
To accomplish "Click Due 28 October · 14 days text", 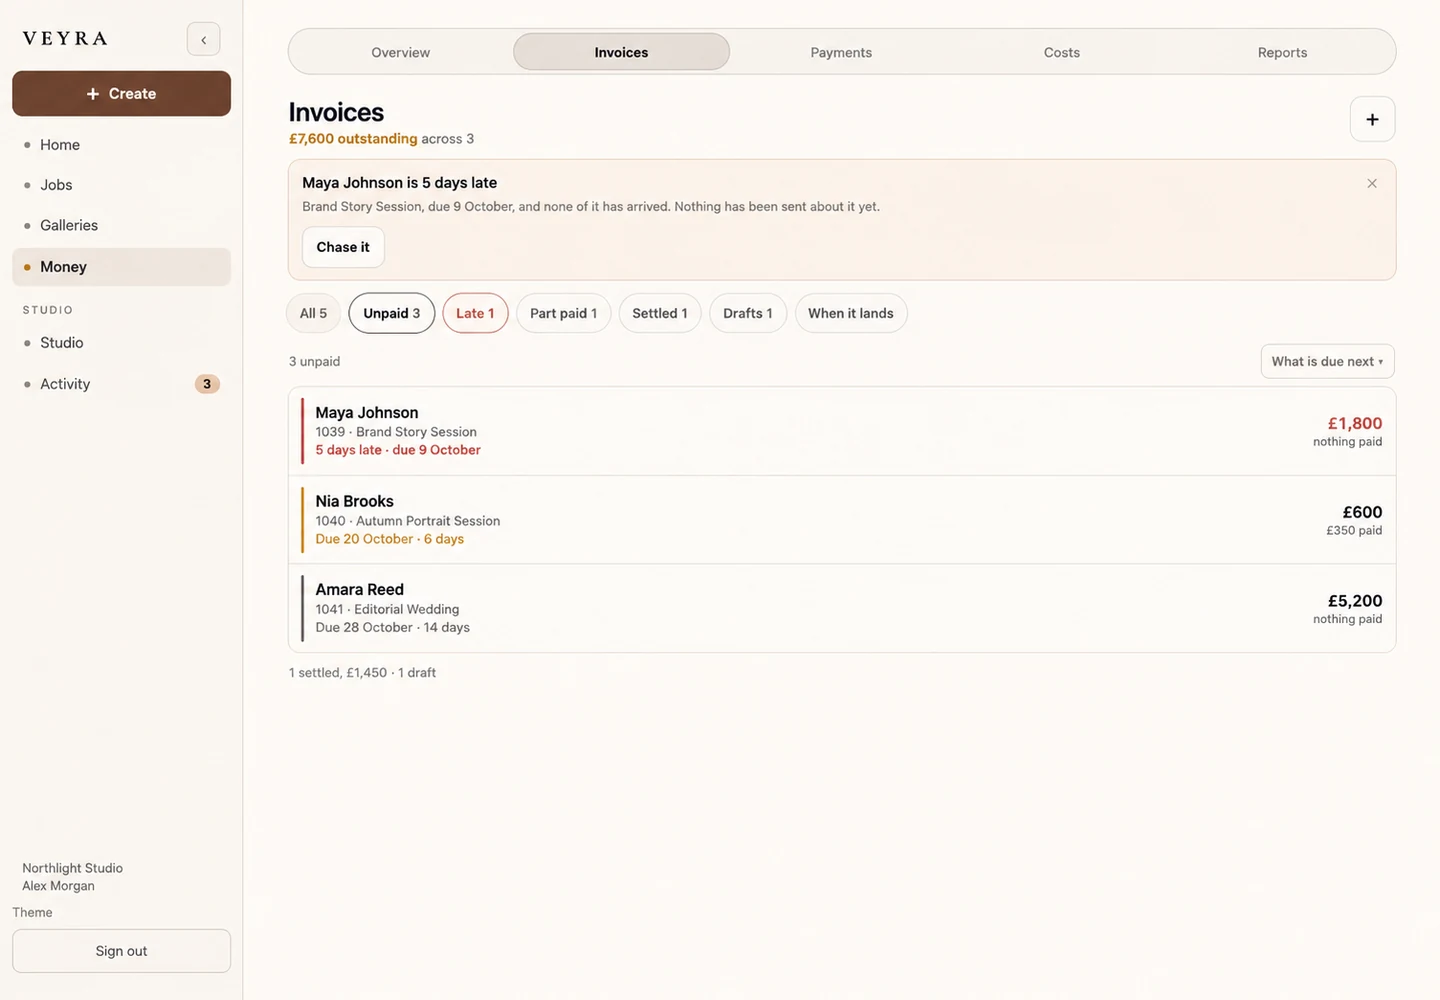I will click(393, 627).
